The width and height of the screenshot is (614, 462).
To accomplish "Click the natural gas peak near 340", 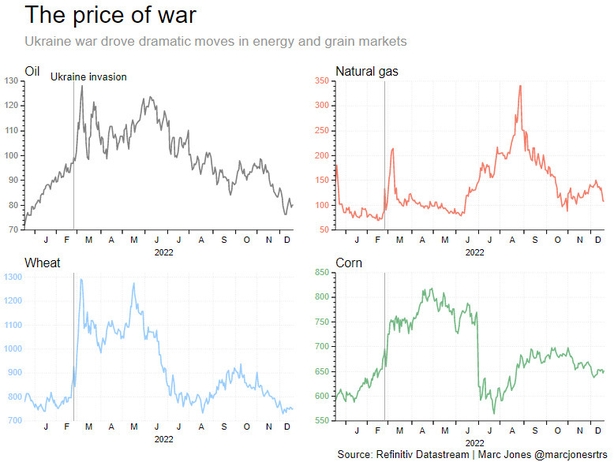I will coord(520,86).
